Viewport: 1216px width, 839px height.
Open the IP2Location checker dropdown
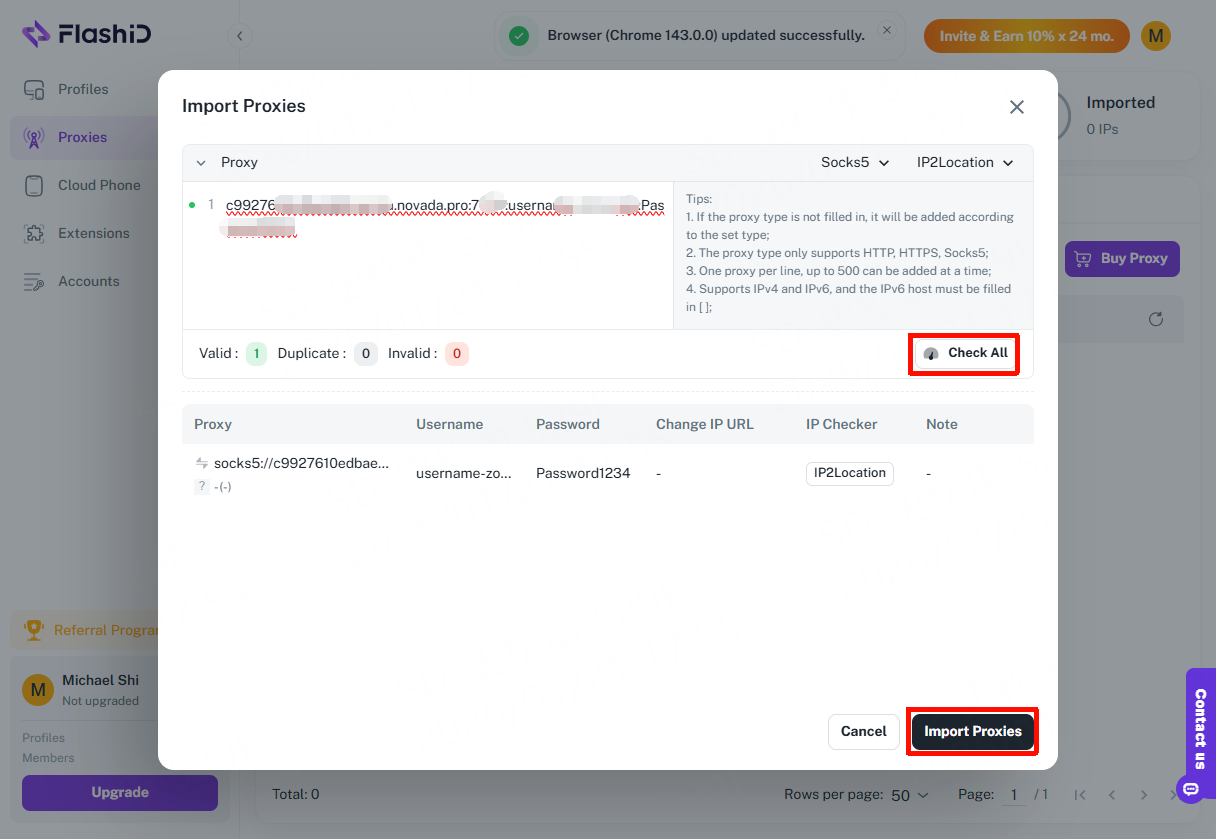point(965,162)
